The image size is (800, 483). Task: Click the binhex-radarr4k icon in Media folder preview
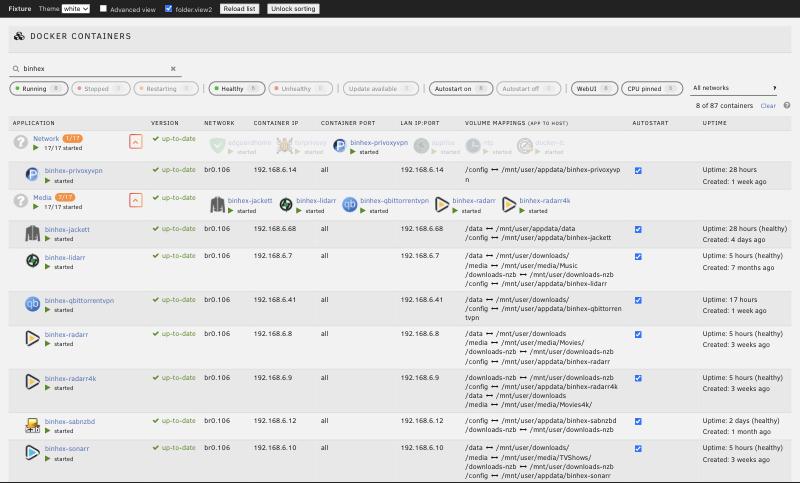[509, 205]
